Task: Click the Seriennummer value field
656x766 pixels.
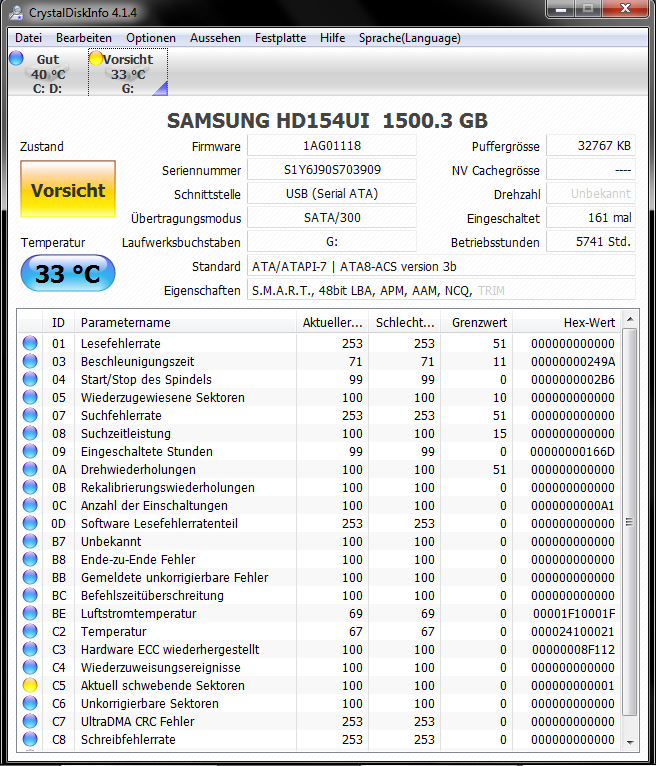Action: pyautogui.click(x=332, y=170)
